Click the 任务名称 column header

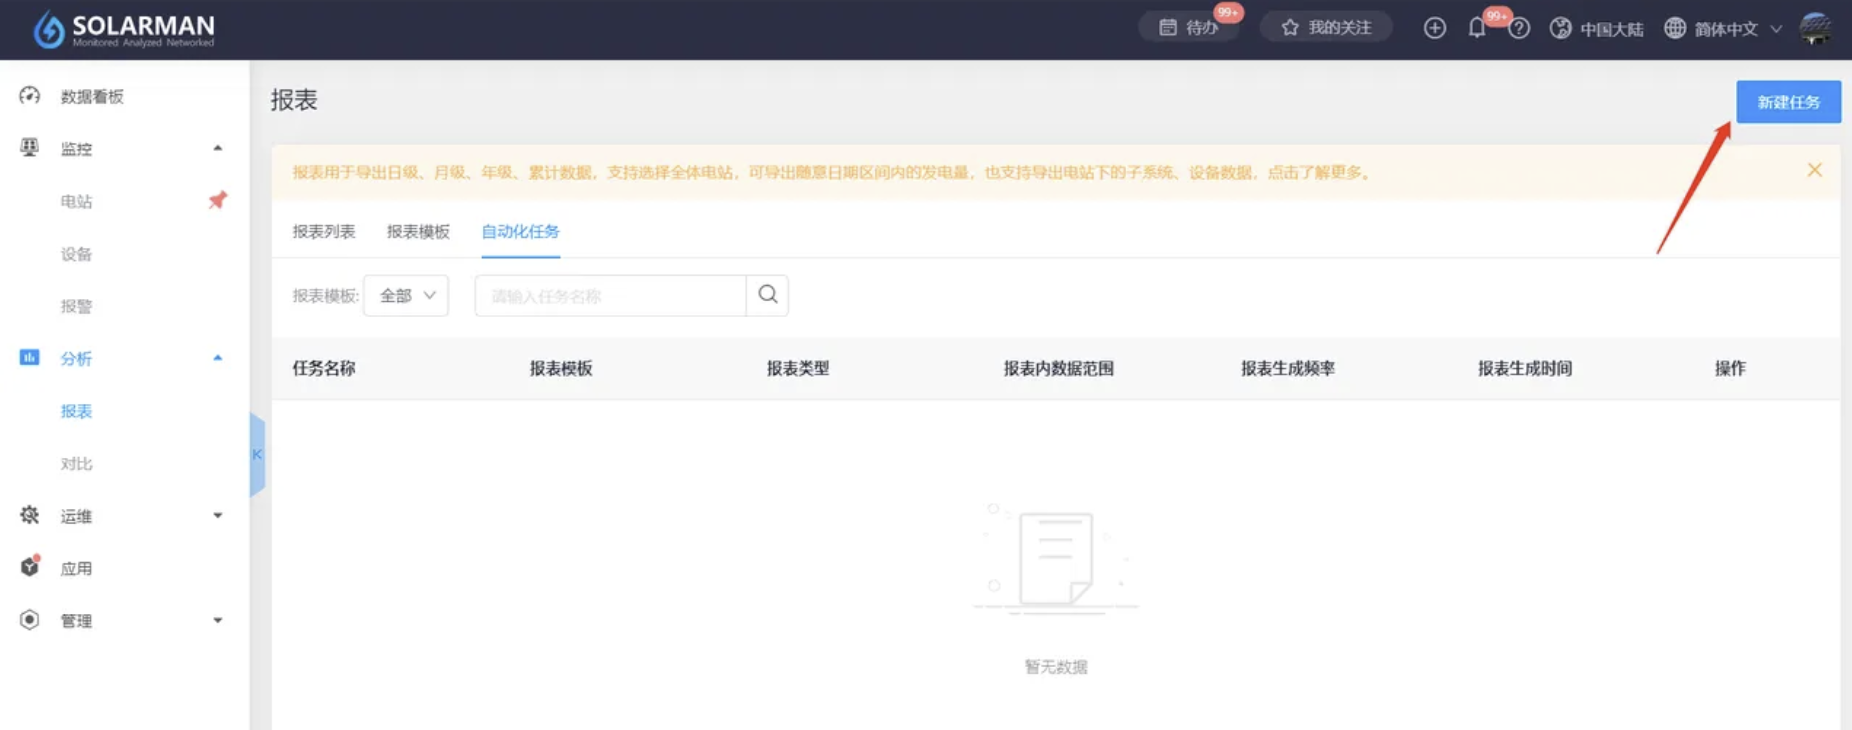pos(324,368)
